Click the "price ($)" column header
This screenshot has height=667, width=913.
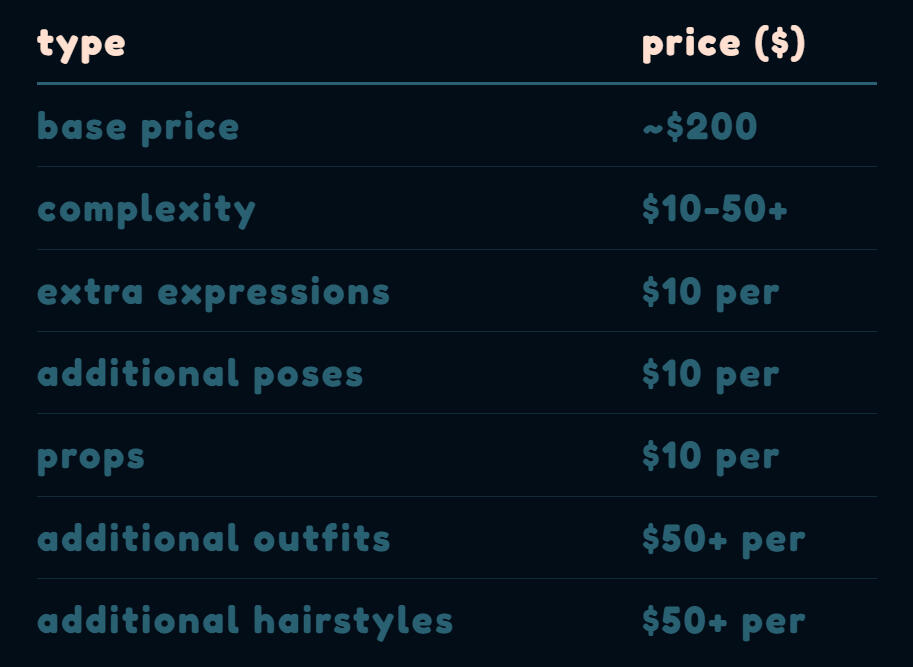pos(723,43)
